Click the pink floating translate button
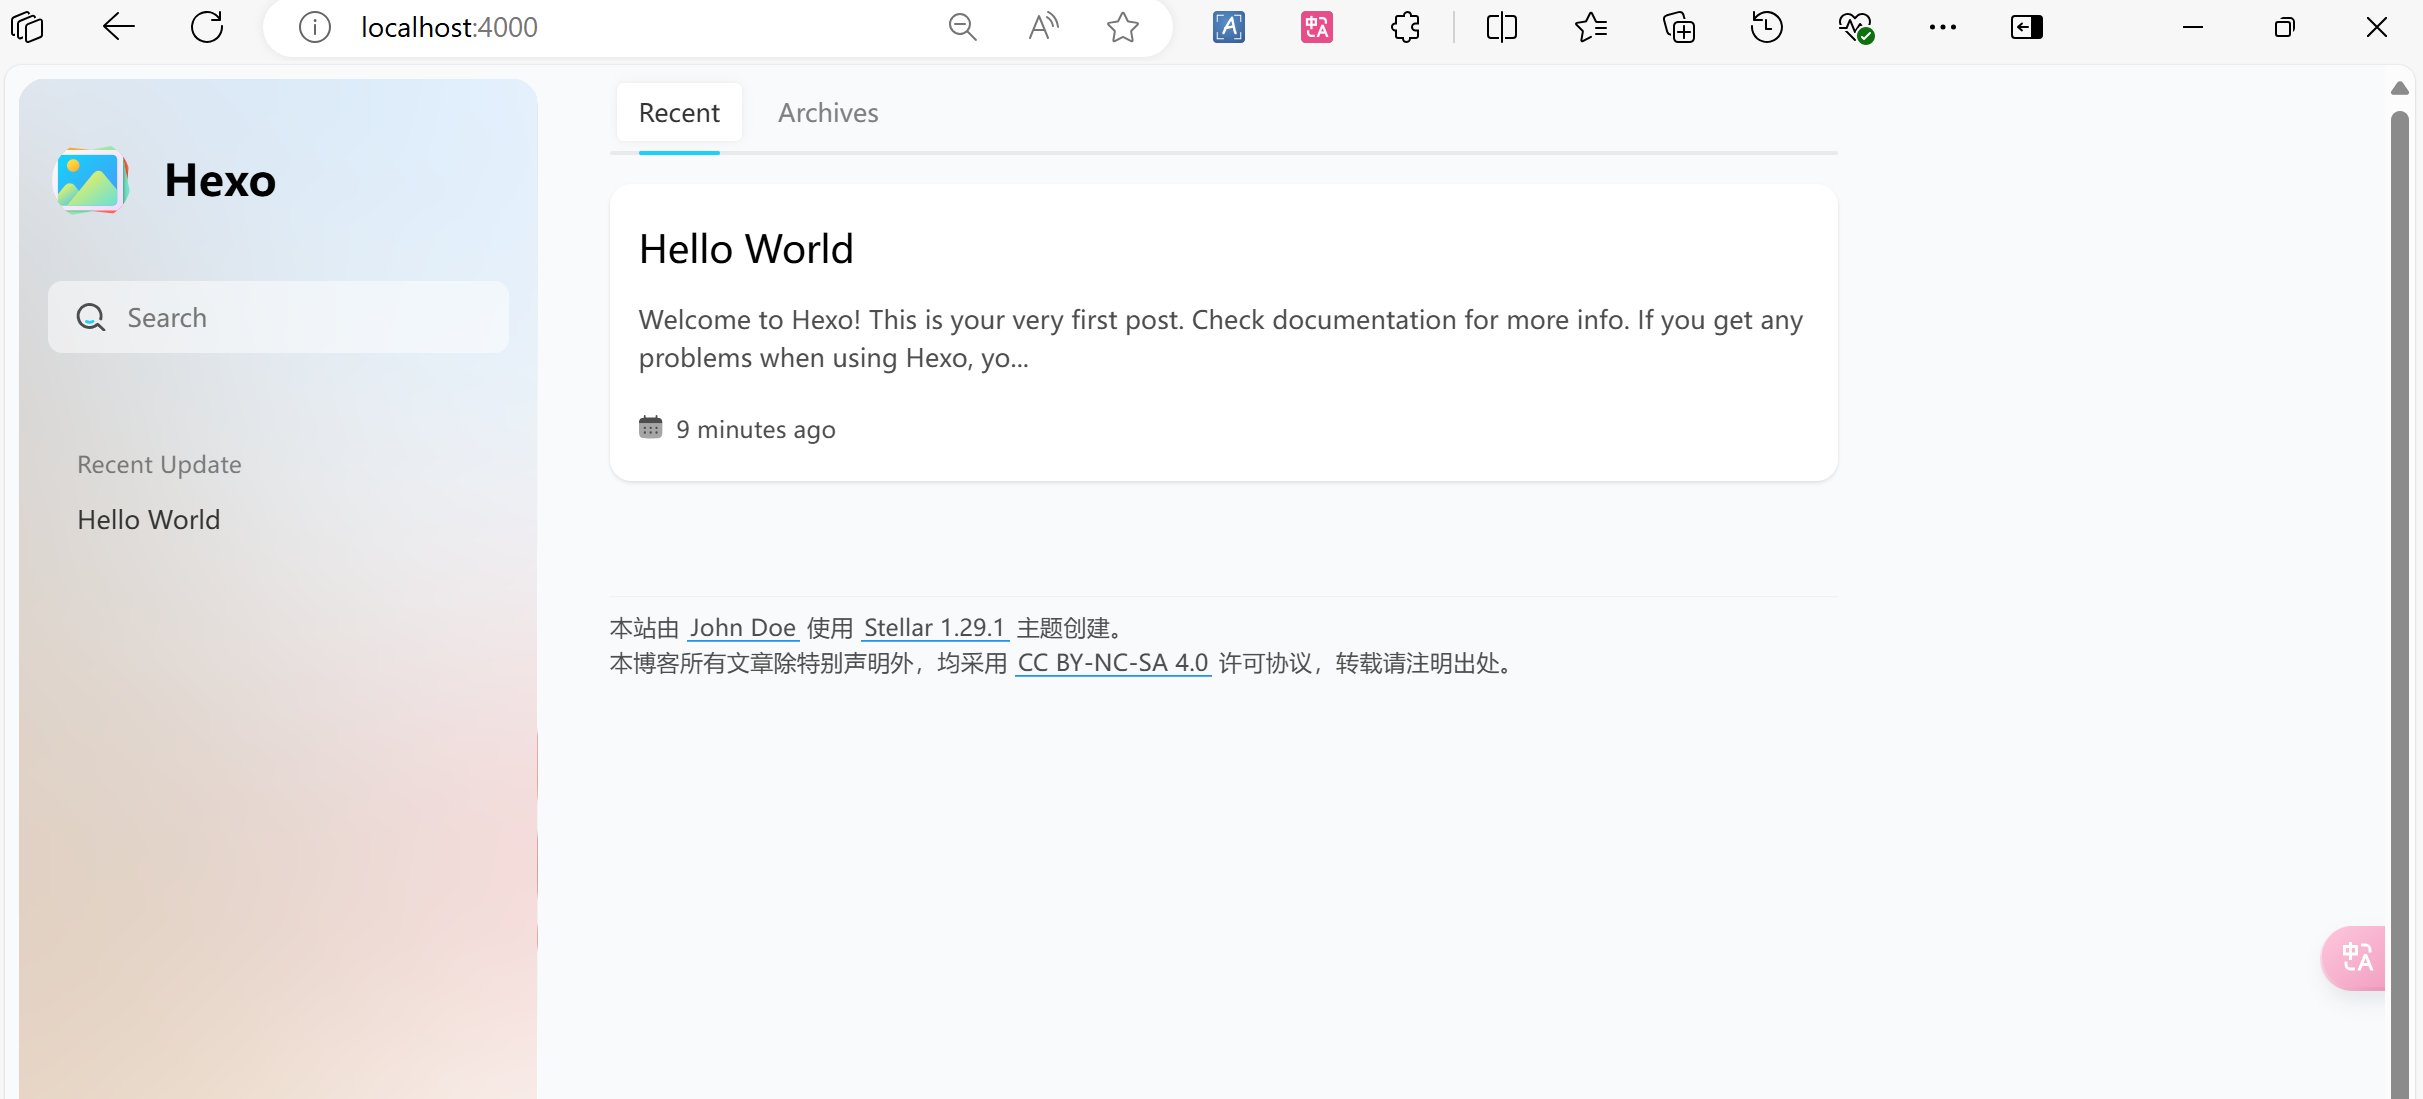 (x=2356, y=958)
